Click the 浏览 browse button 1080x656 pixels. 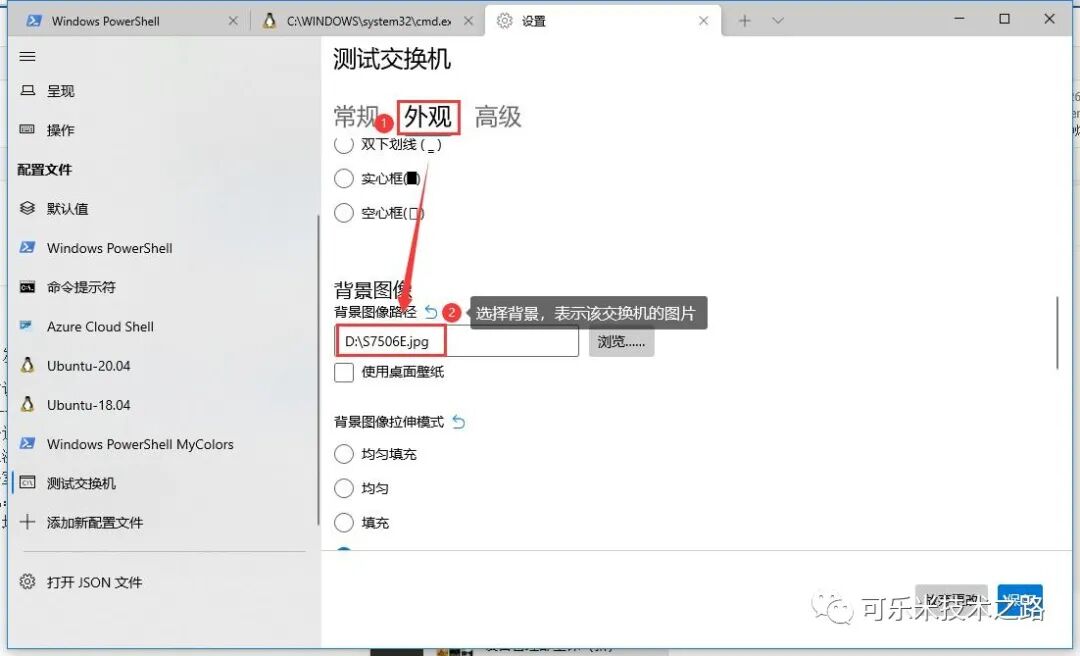click(621, 341)
